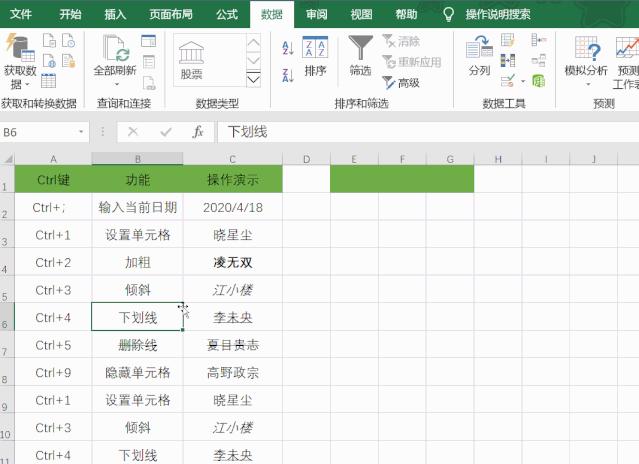639x464 pixels.
Task: Toggle the 筛选 (Filter) funnel
Action: click(x=360, y=55)
